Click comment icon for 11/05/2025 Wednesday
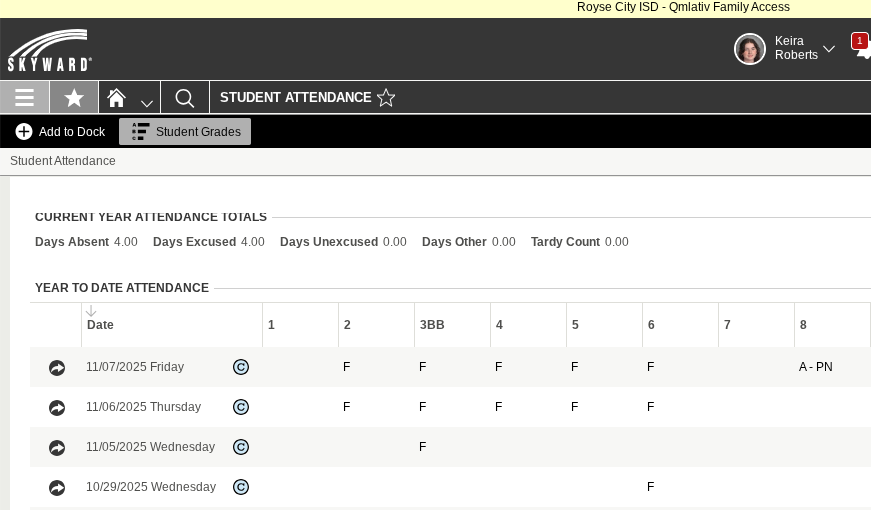 click(x=241, y=447)
